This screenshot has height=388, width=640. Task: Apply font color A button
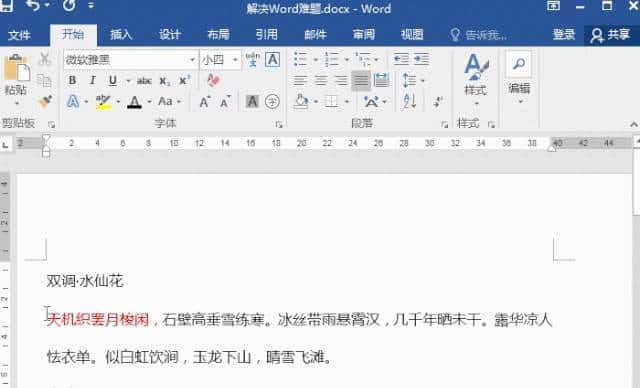point(134,102)
